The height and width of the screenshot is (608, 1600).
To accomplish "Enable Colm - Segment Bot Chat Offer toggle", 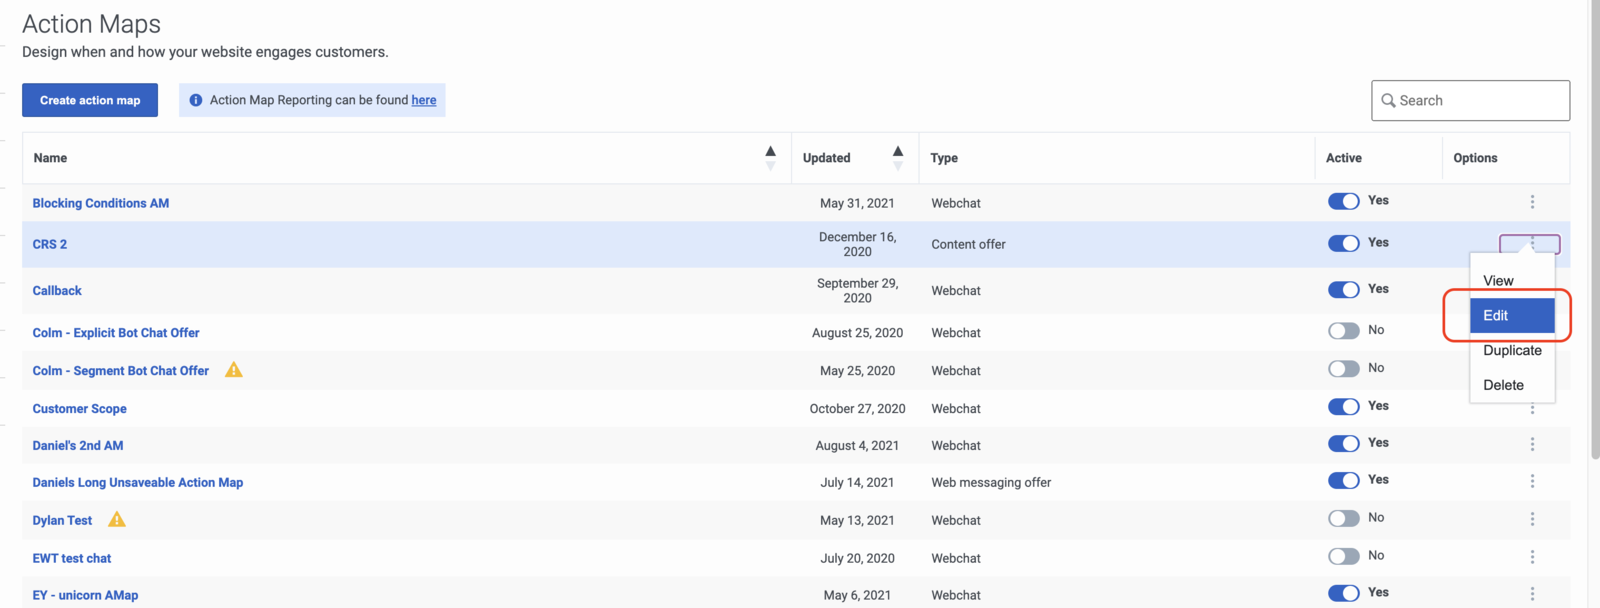I will (x=1343, y=368).
